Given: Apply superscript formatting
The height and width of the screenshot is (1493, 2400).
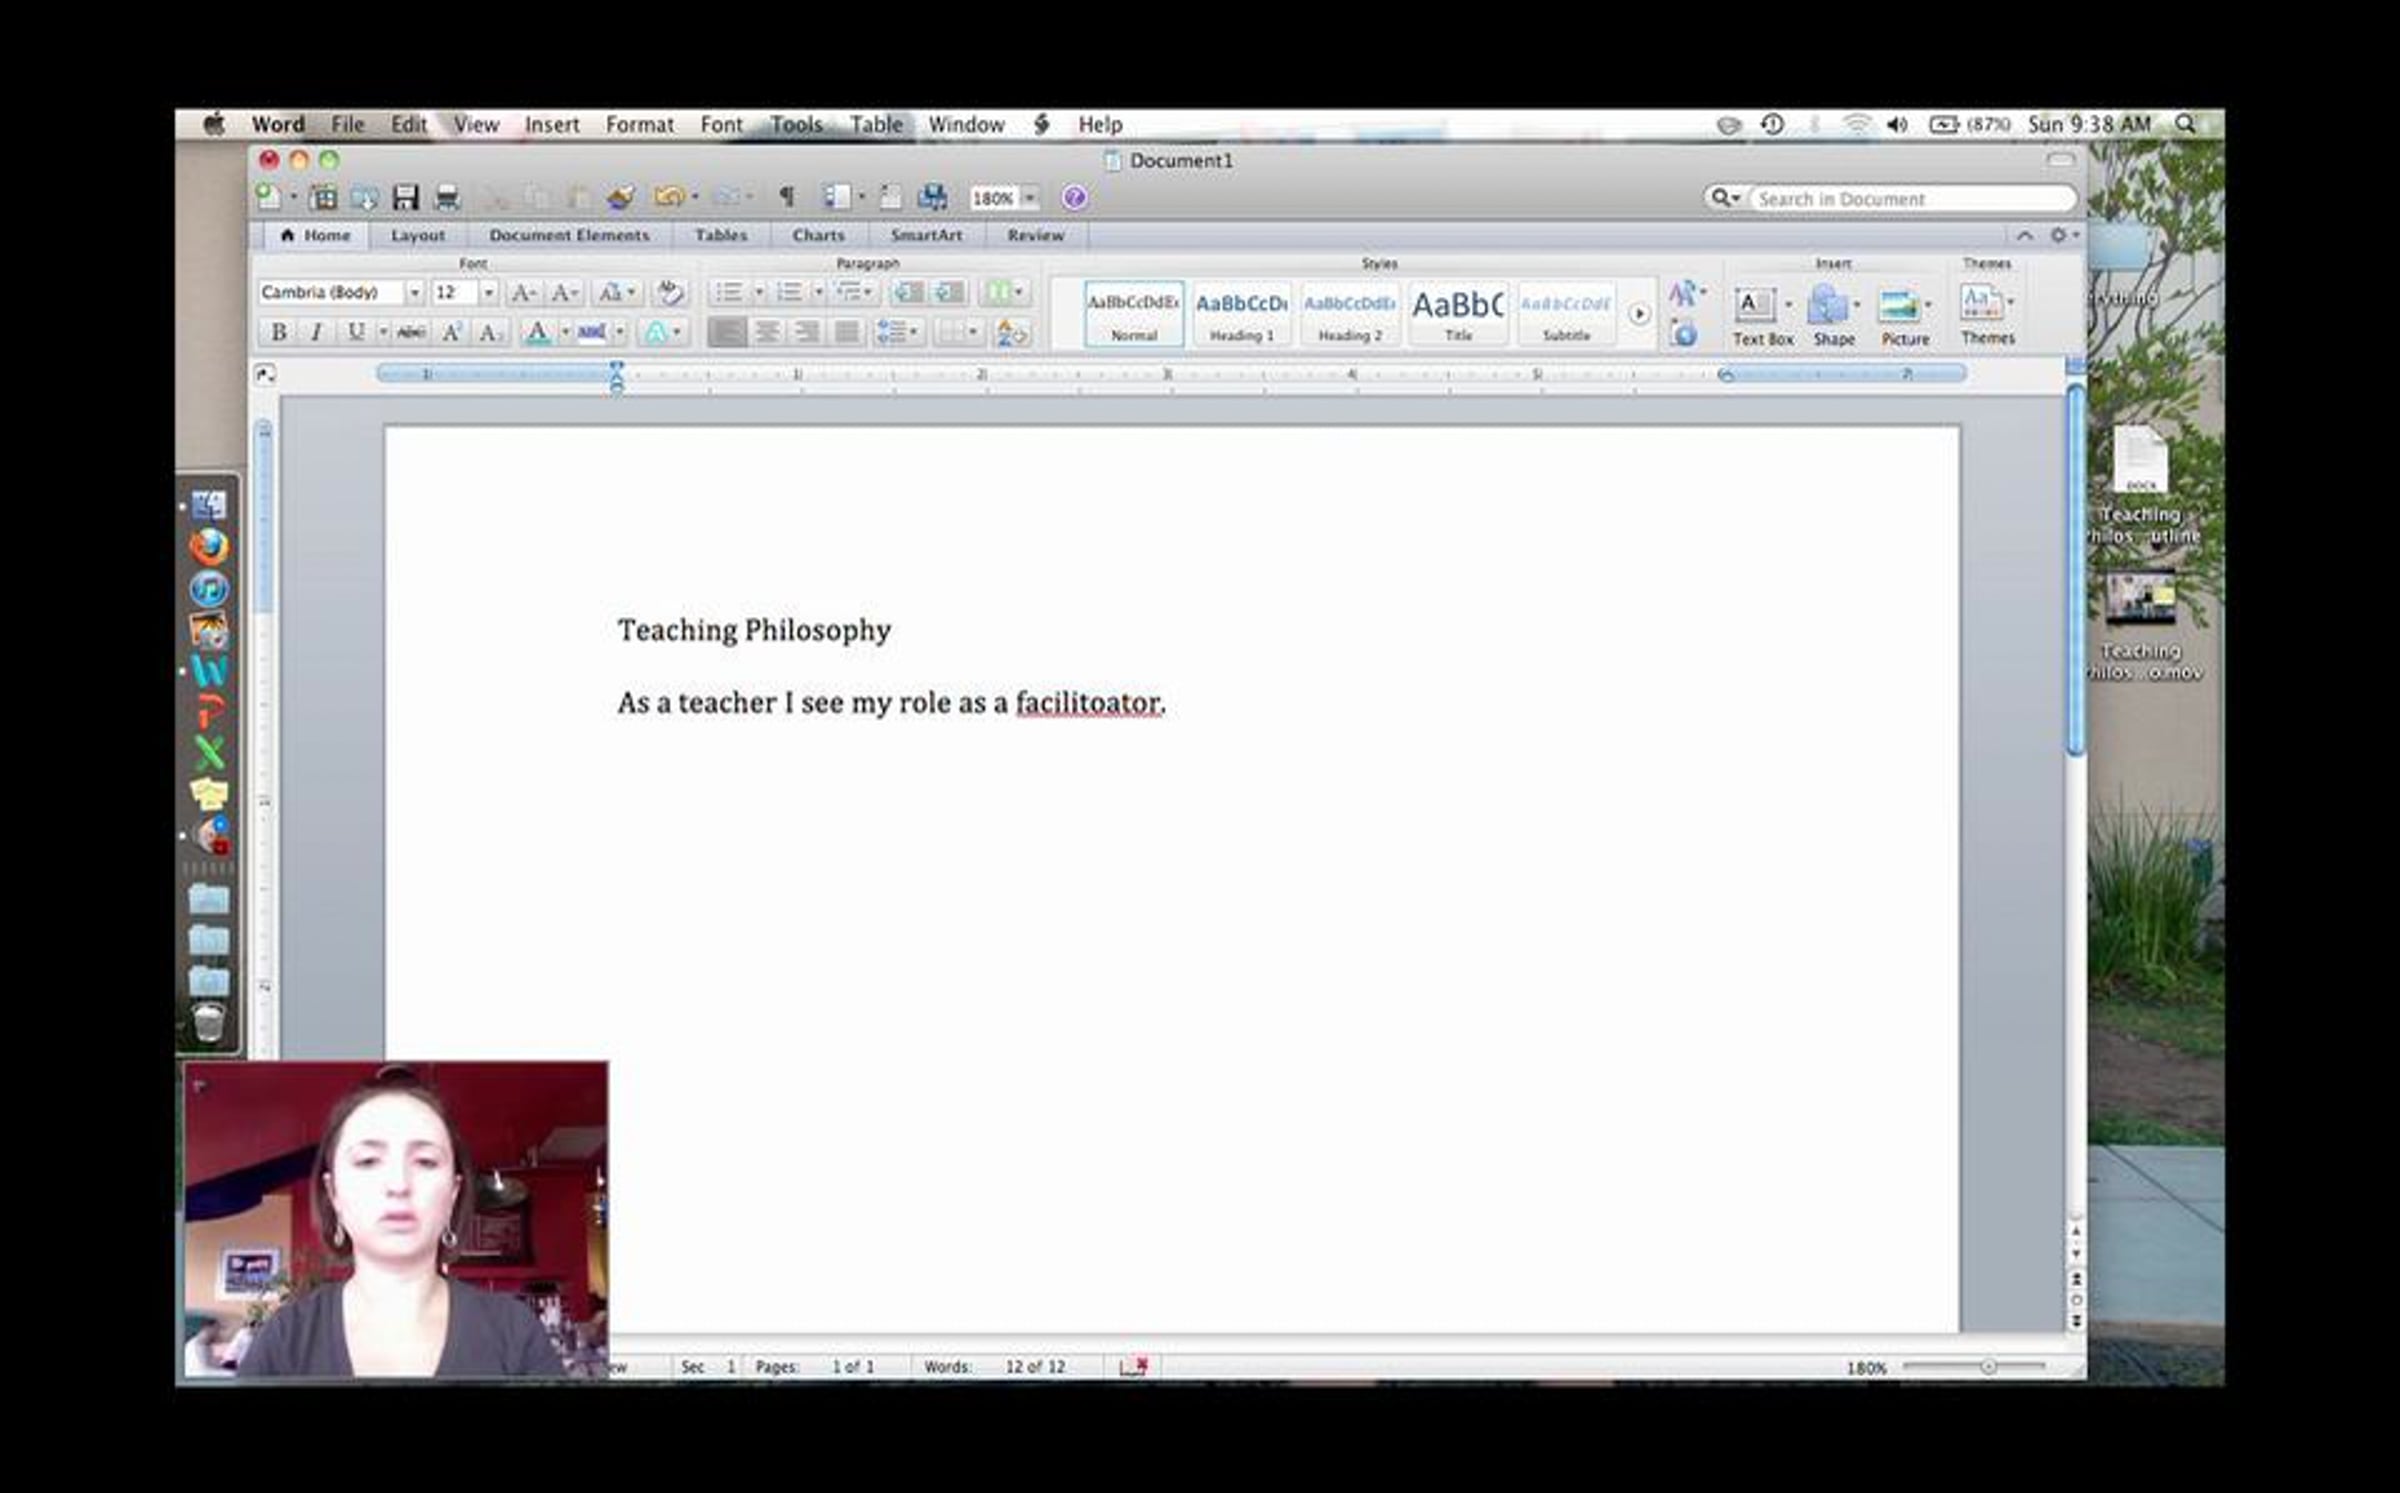Looking at the screenshot, I should click(451, 332).
